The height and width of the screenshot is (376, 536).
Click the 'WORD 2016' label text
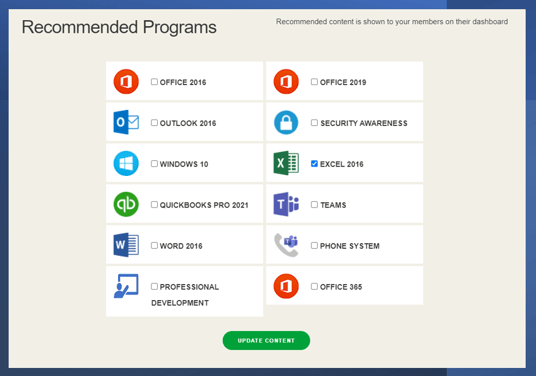point(181,246)
